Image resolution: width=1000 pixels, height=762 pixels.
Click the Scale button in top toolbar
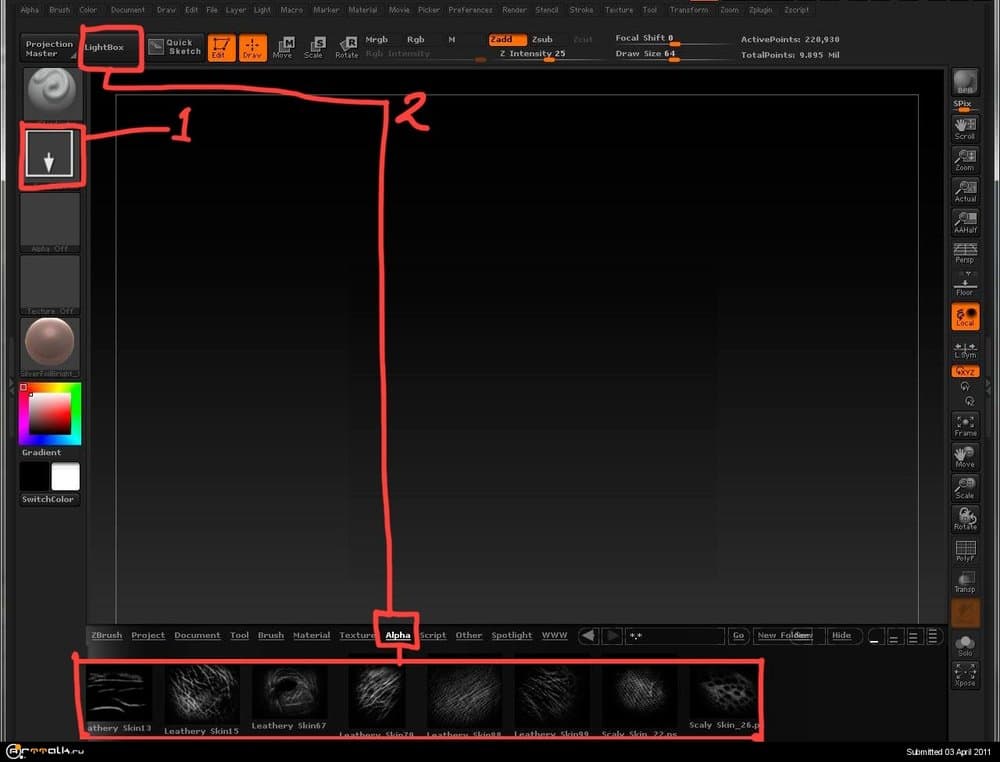pyautogui.click(x=314, y=47)
